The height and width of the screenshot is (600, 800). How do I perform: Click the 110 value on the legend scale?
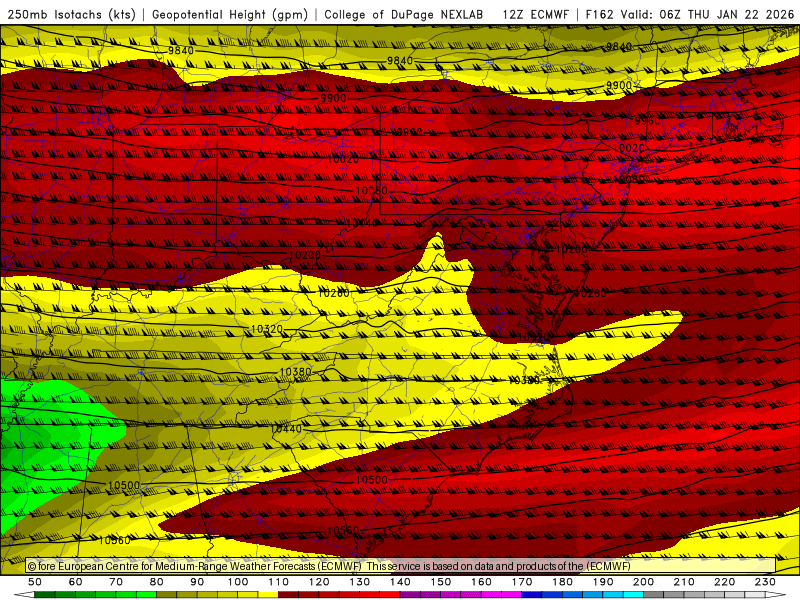tap(279, 582)
